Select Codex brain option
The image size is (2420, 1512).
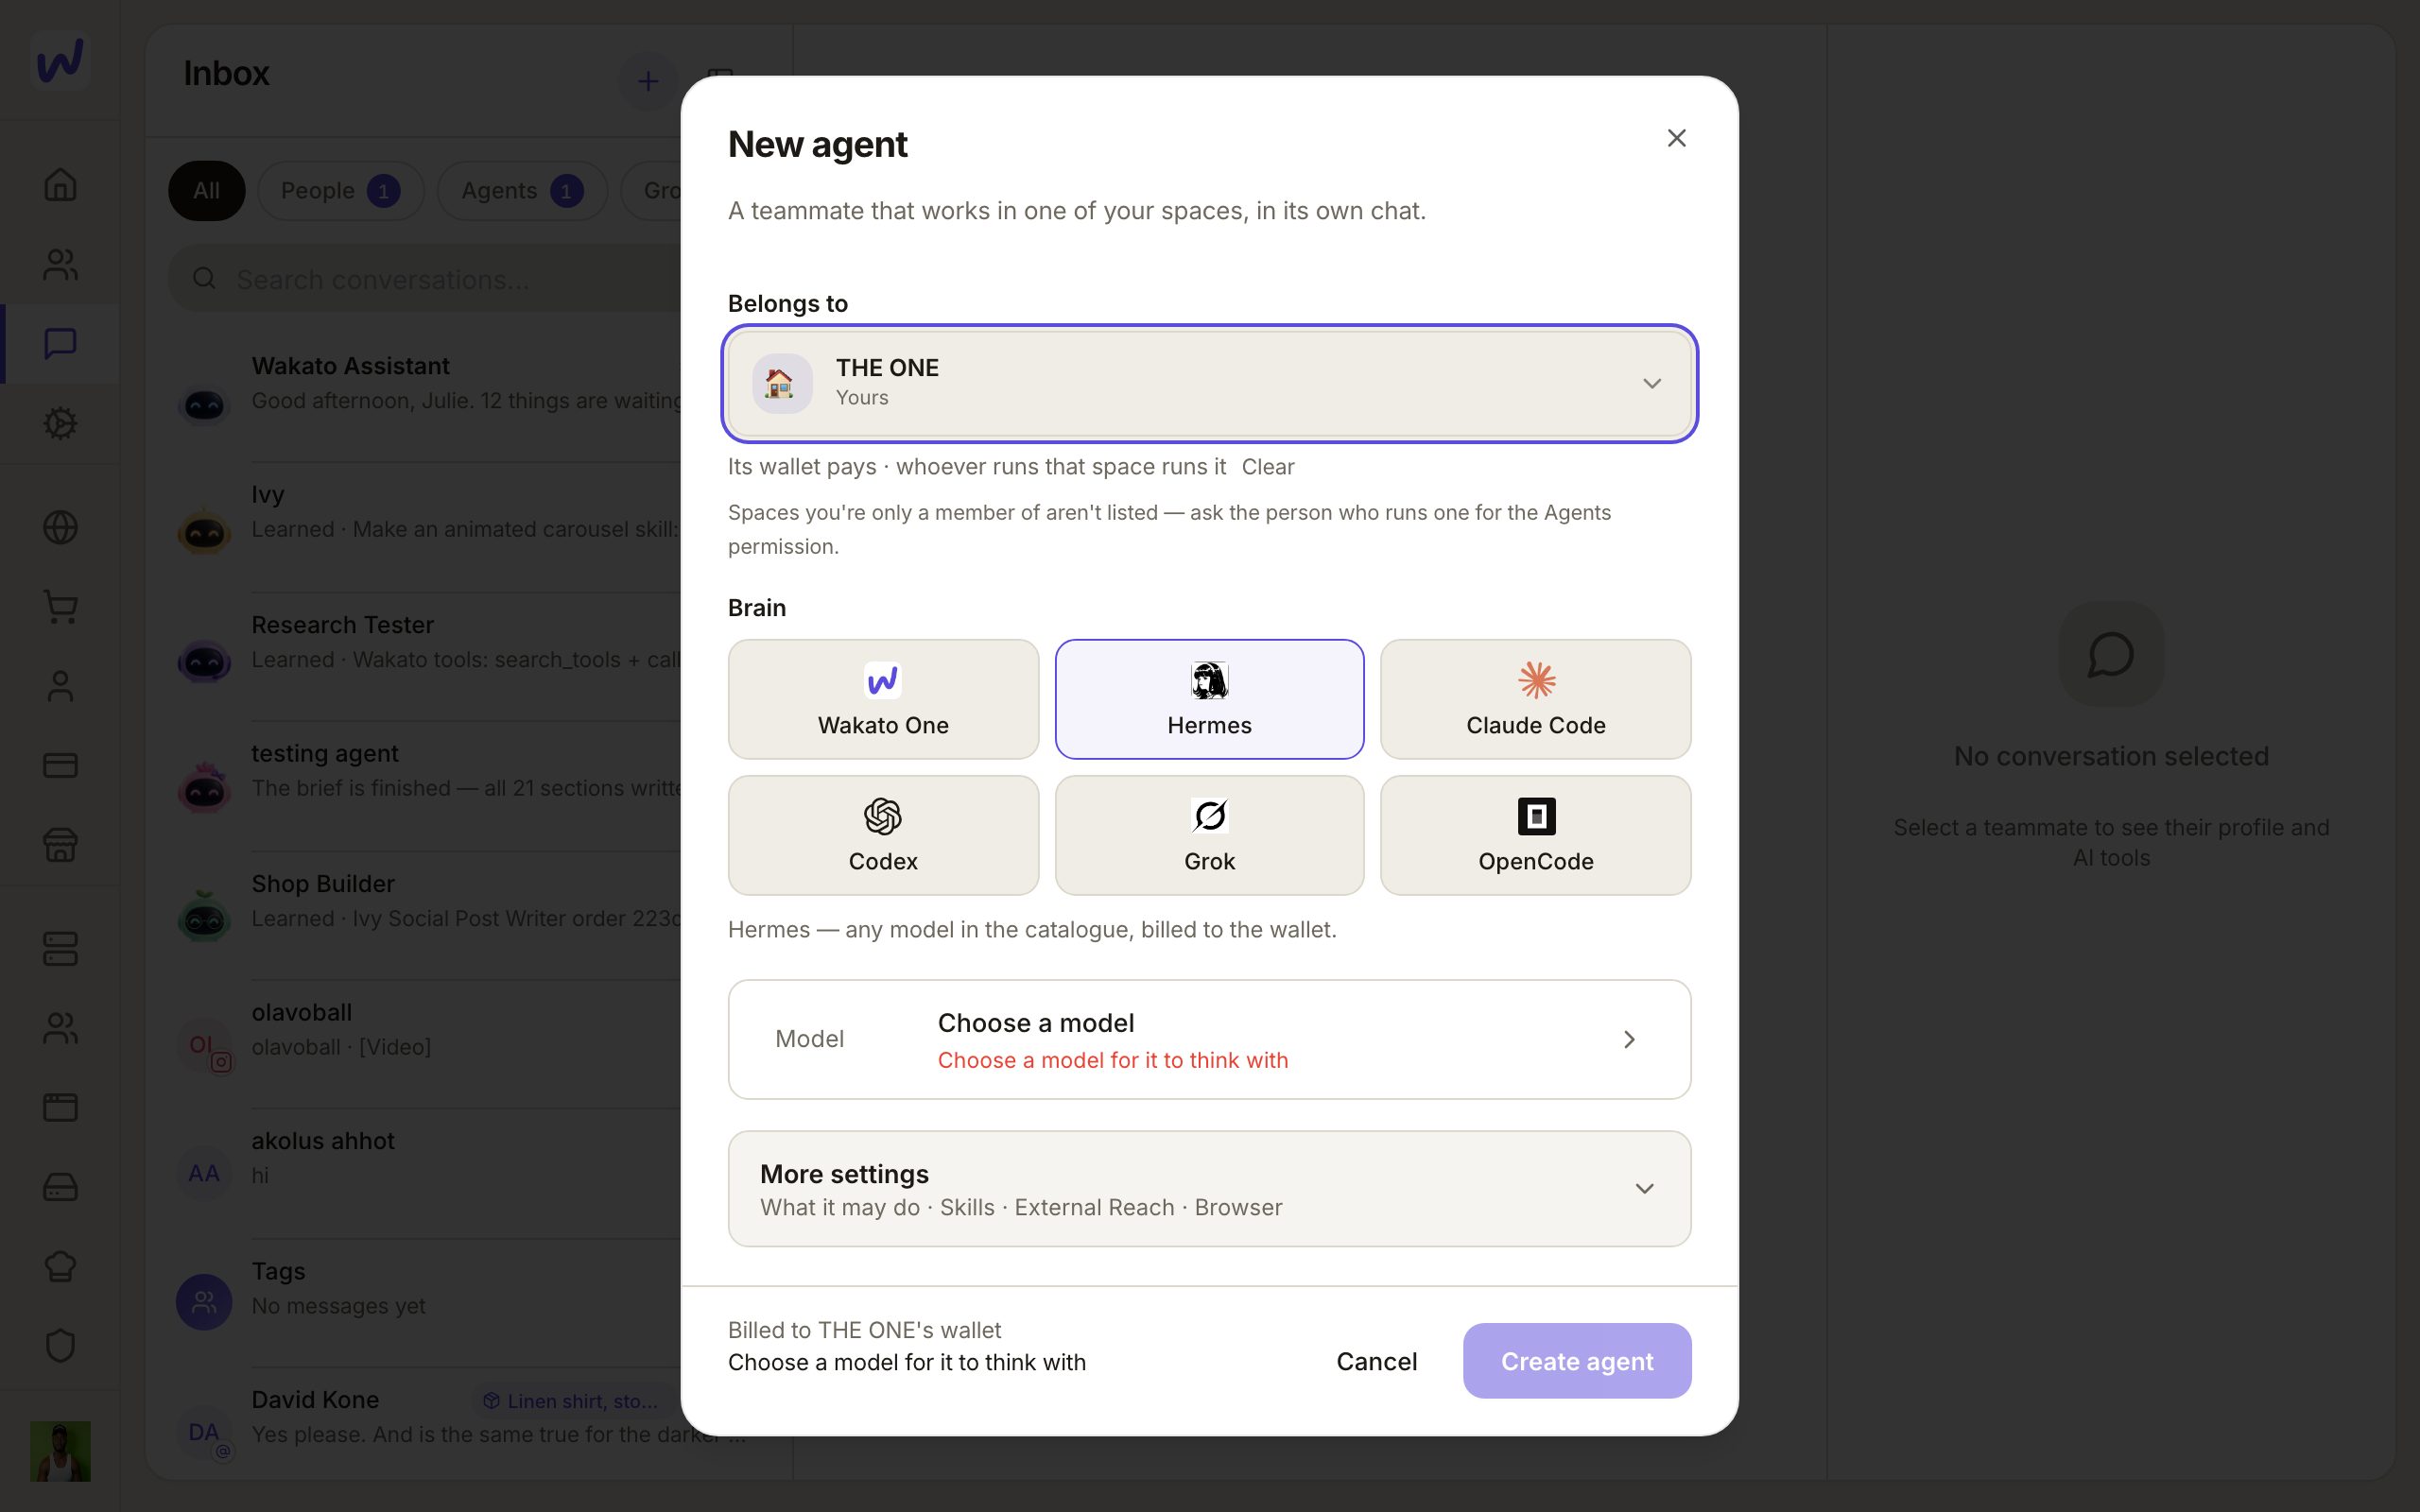[x=883, y=835]
